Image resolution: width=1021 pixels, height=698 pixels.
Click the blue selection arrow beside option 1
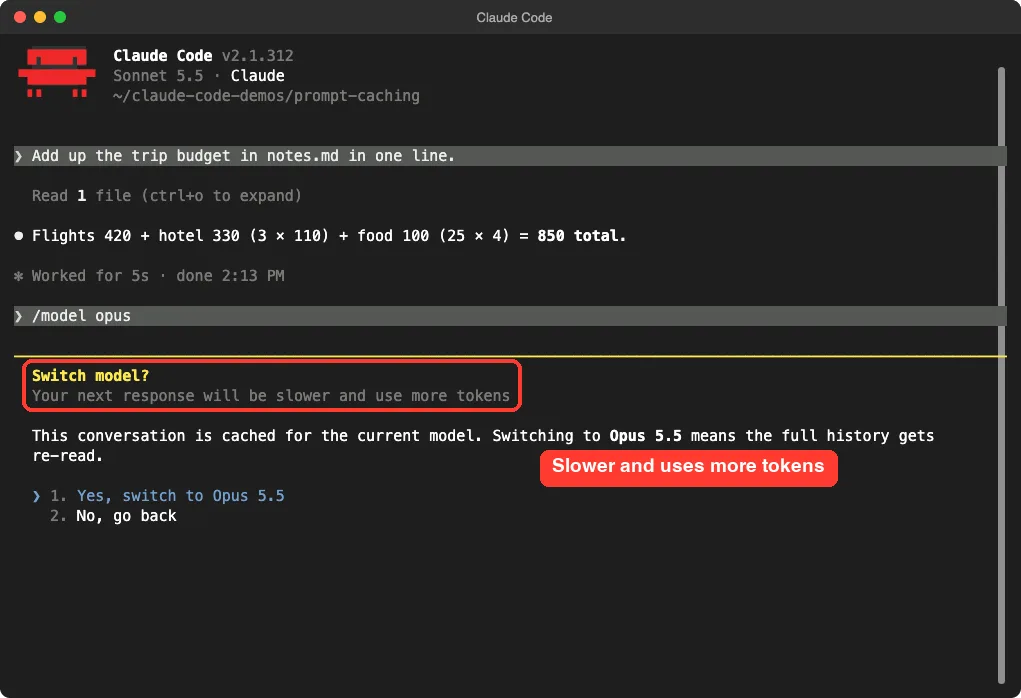pos(36,496)
